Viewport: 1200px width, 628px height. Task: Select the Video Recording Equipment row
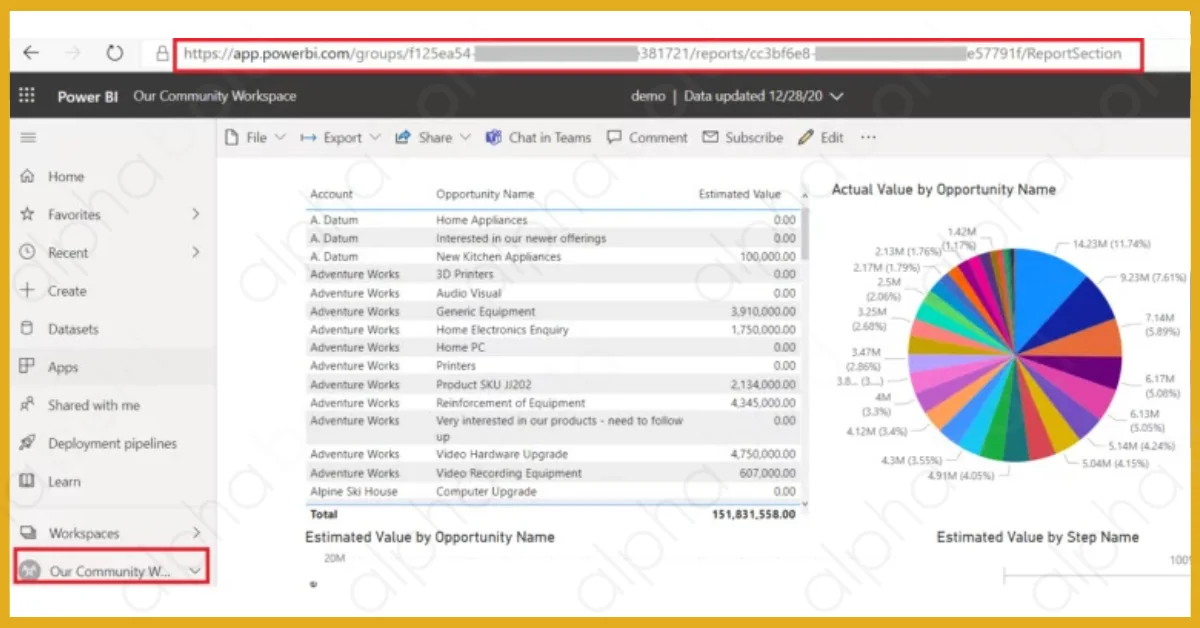552,473
